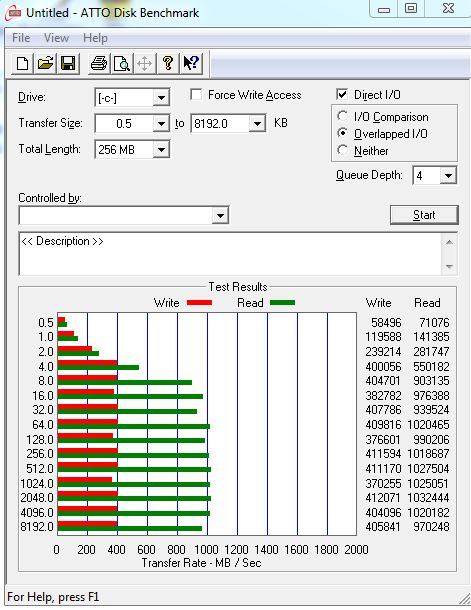Open Print Preview from the magnifier page icon
This screenshot has width=471, height=610.
122,63
